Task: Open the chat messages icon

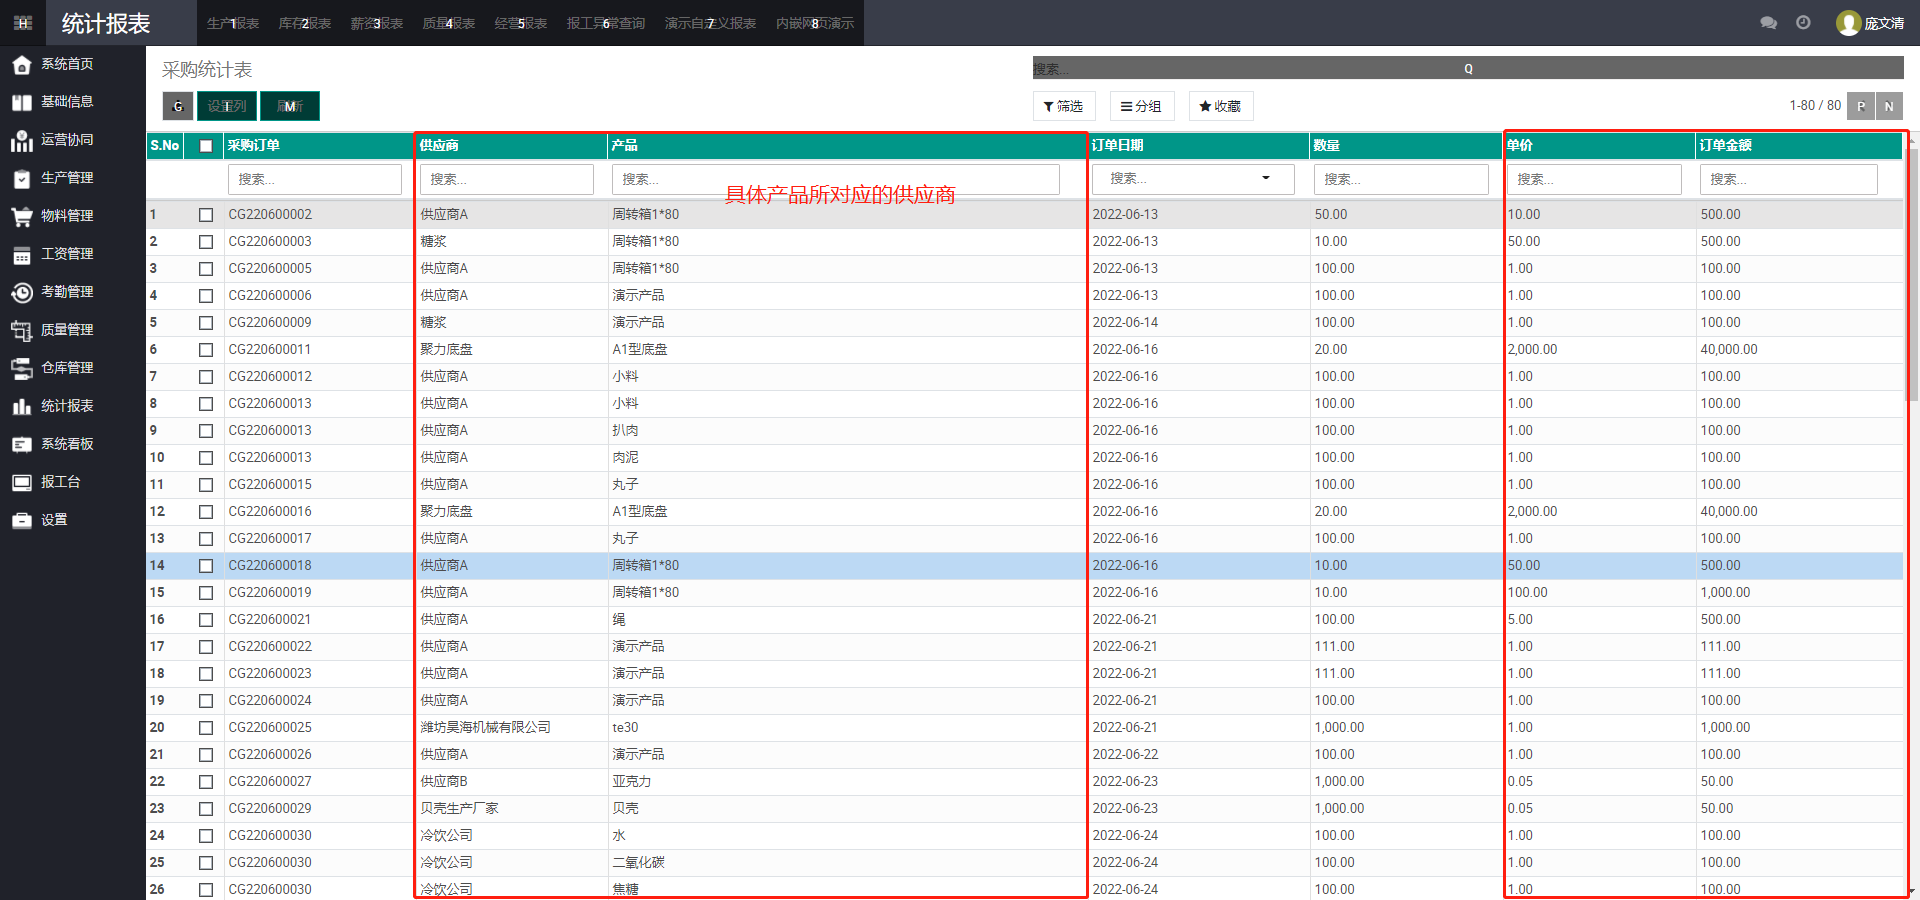Action: point(1768,23)
